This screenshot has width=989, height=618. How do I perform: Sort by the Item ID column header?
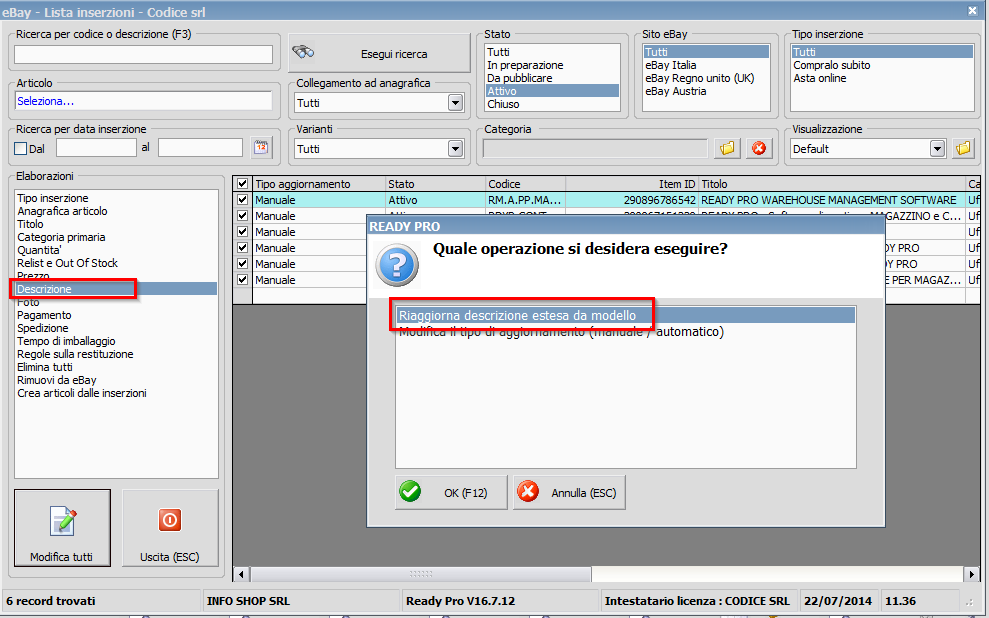pos(631,184)
